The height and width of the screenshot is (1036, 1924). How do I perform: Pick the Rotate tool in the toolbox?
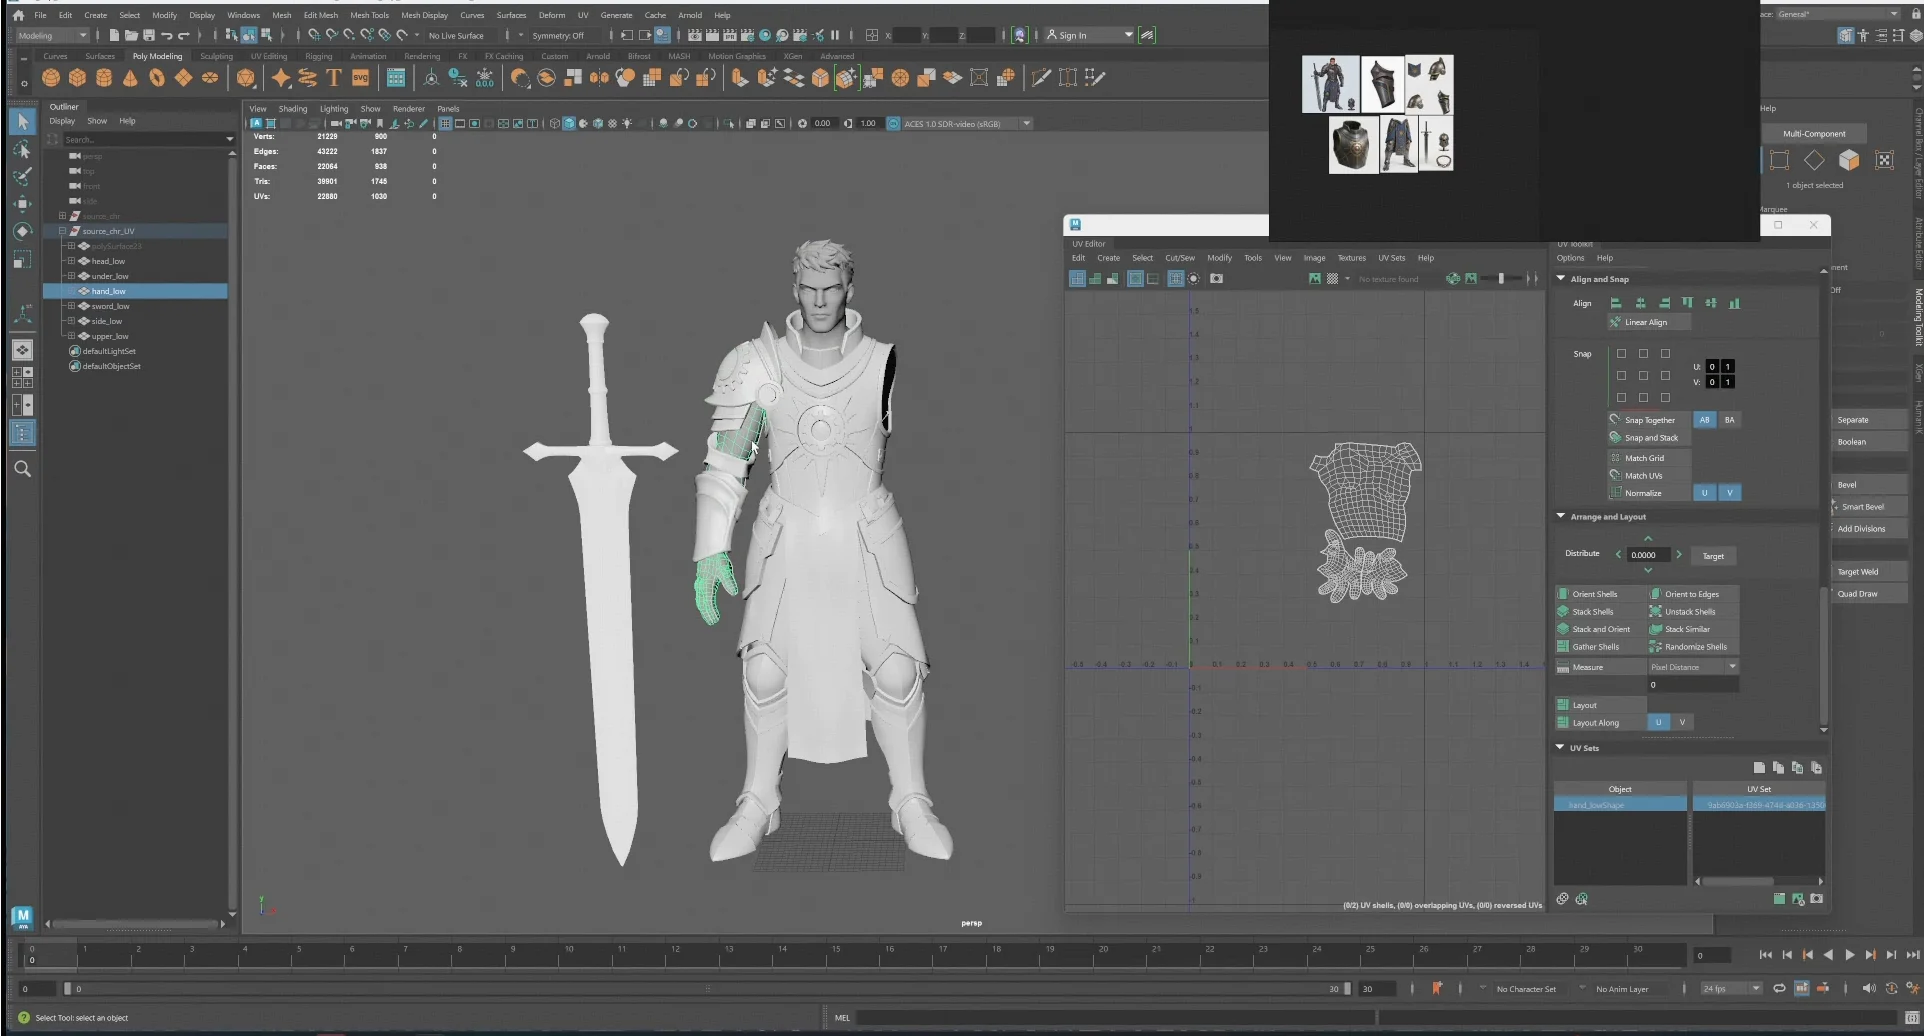pos(22,231)
